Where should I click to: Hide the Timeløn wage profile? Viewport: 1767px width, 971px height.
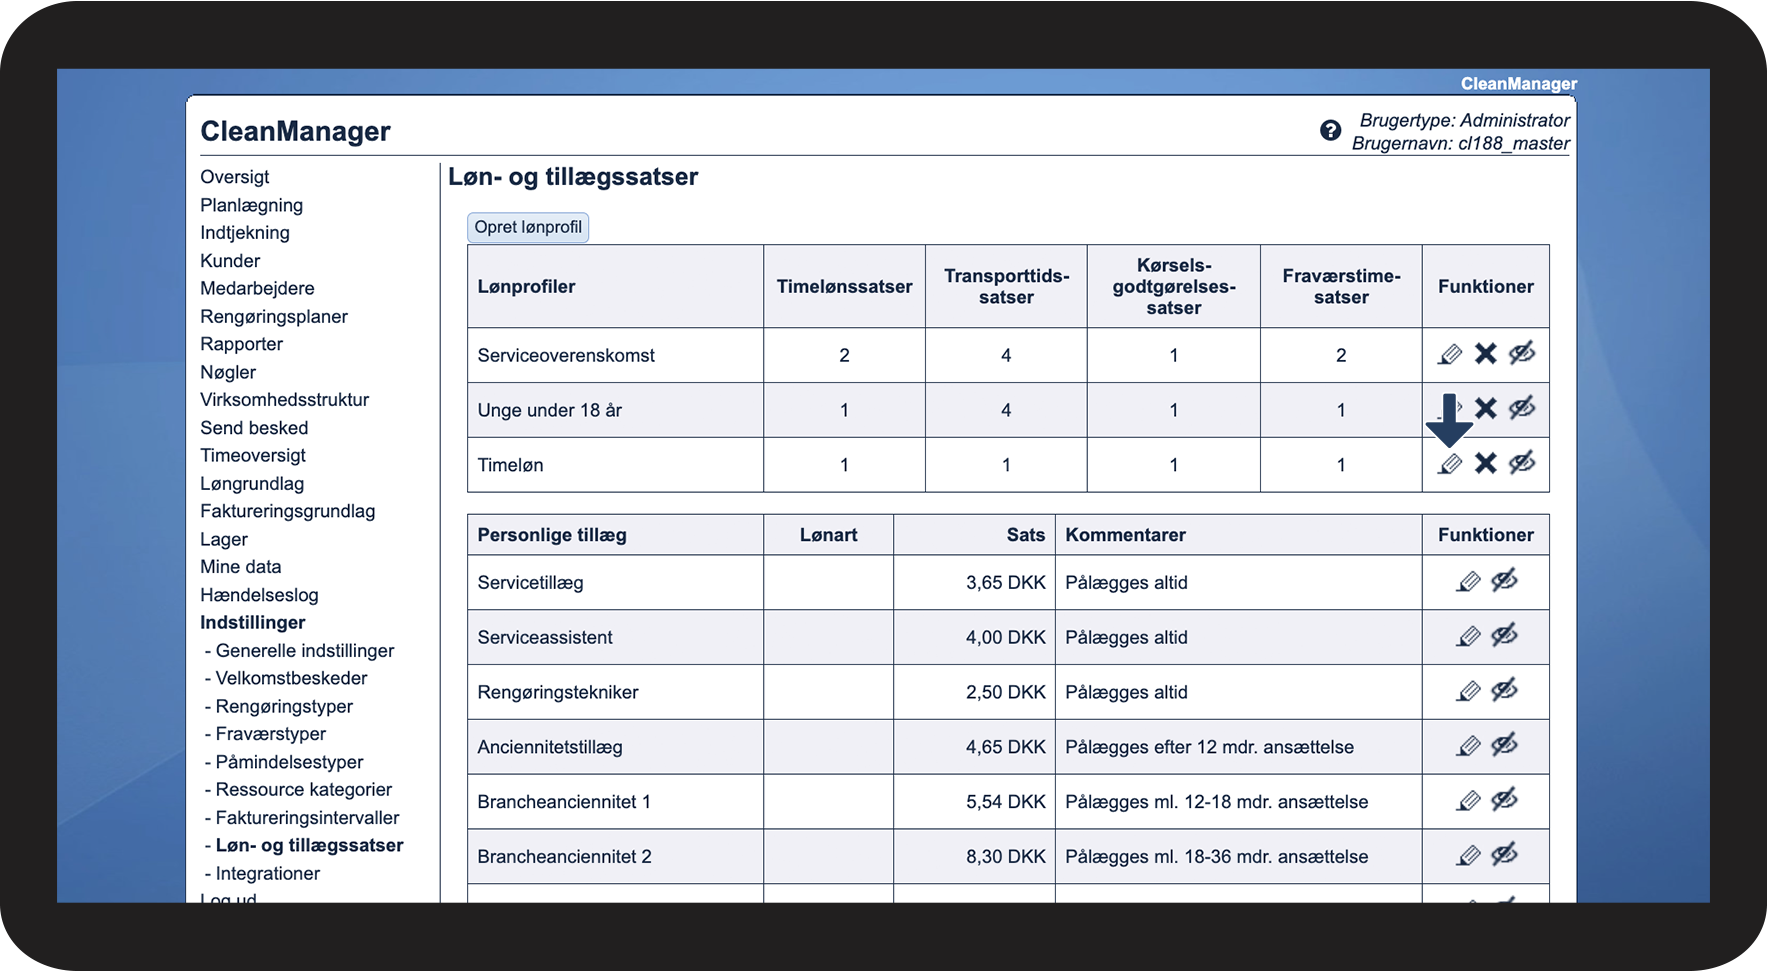click(1522, 463)
